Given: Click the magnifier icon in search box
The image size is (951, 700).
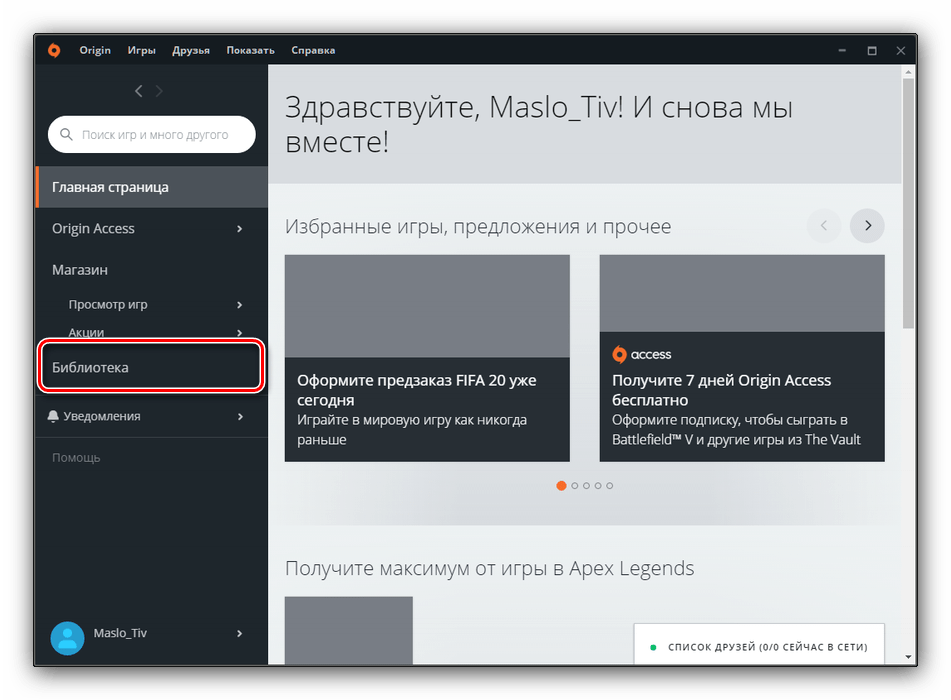Looking at the screenshot, I should click(x=67, y=135).
